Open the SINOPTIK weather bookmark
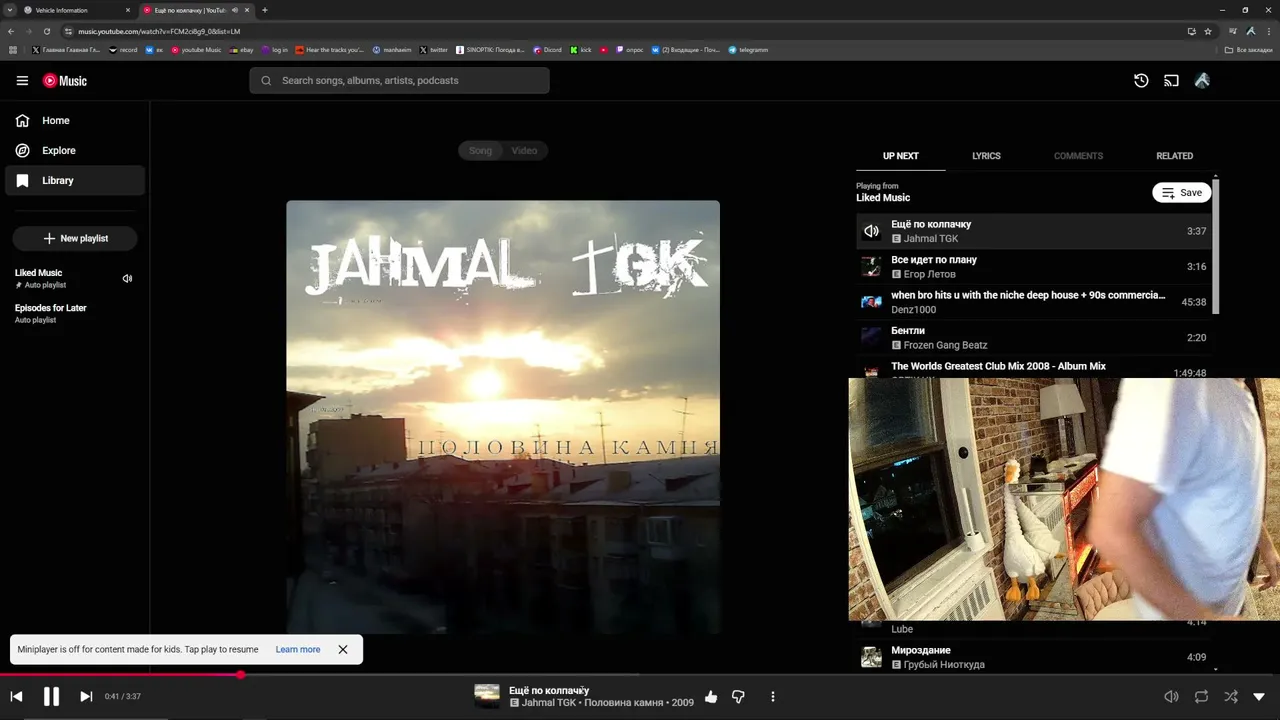This screenshot has width=1280, height=720. point(490,50)
